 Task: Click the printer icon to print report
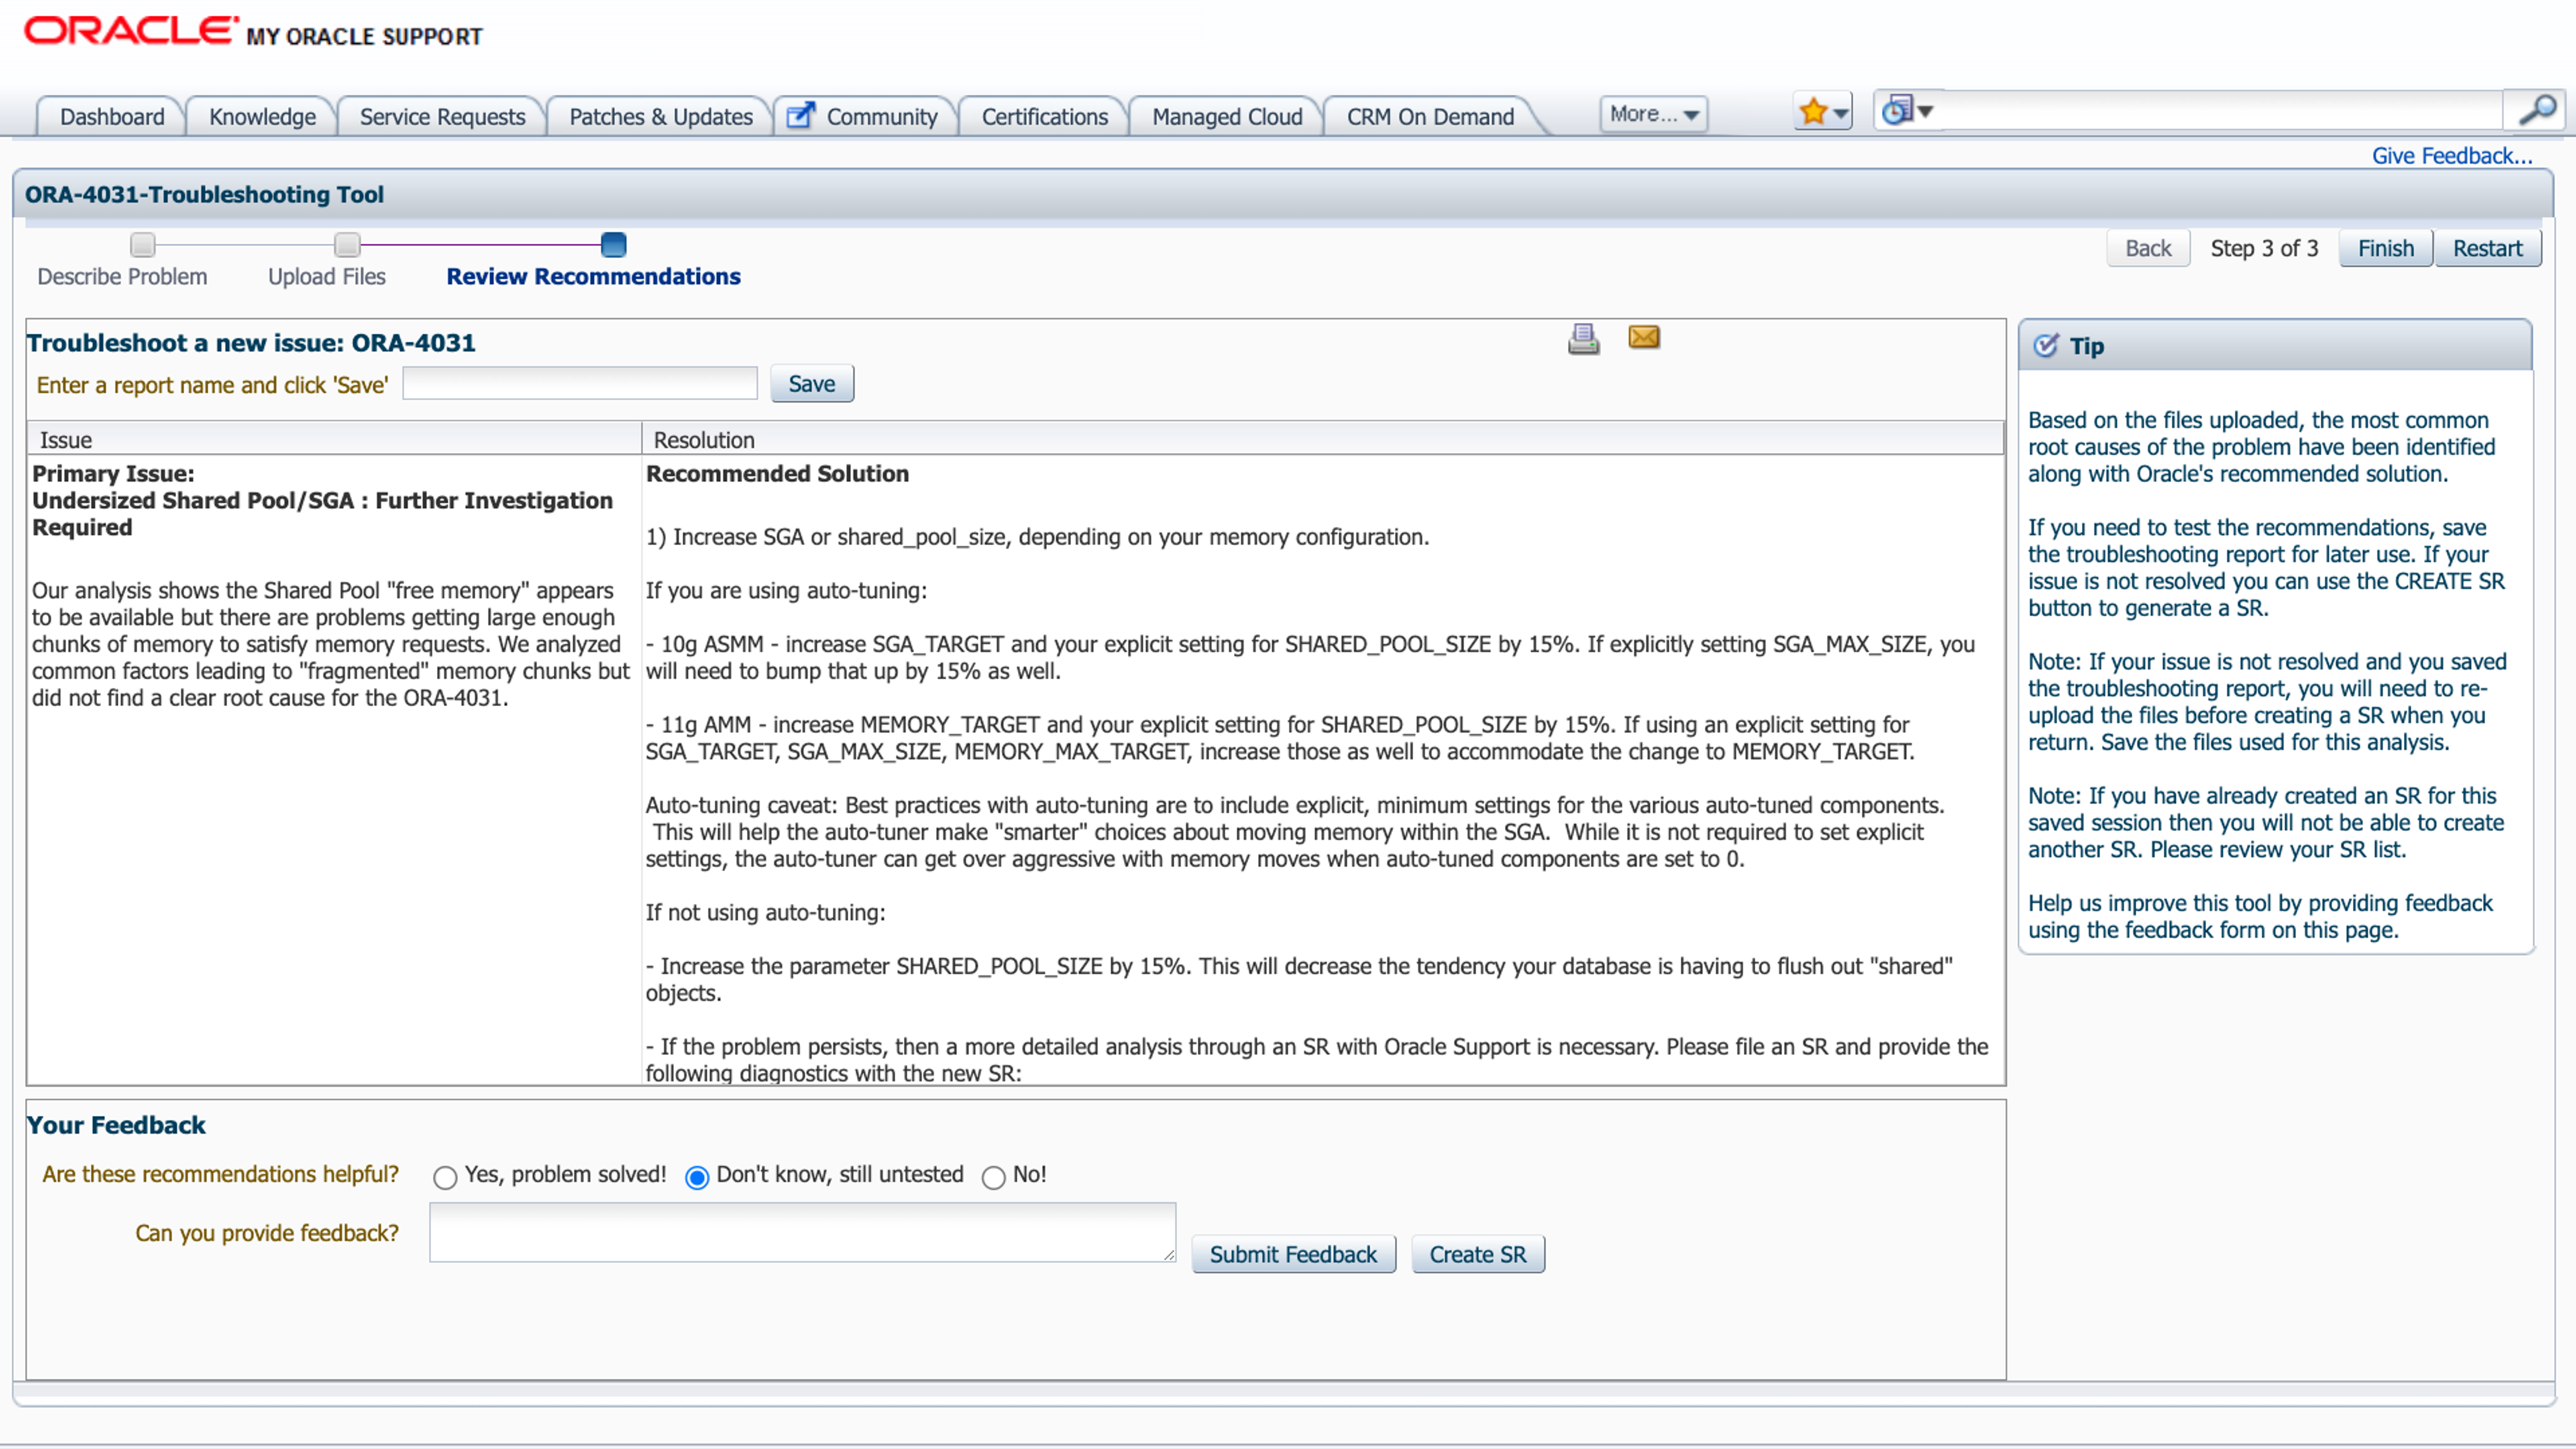point(1583,339)
